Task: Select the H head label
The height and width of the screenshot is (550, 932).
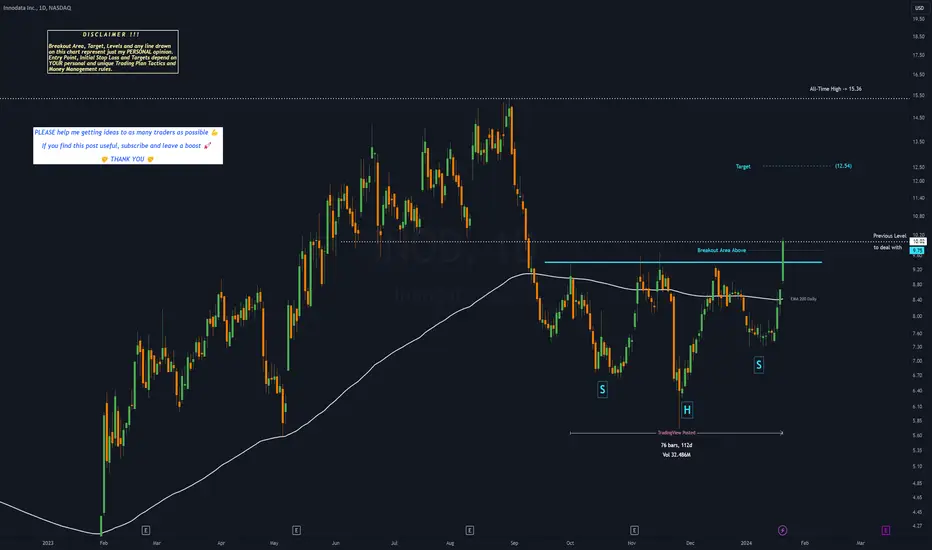Action: 687,410
